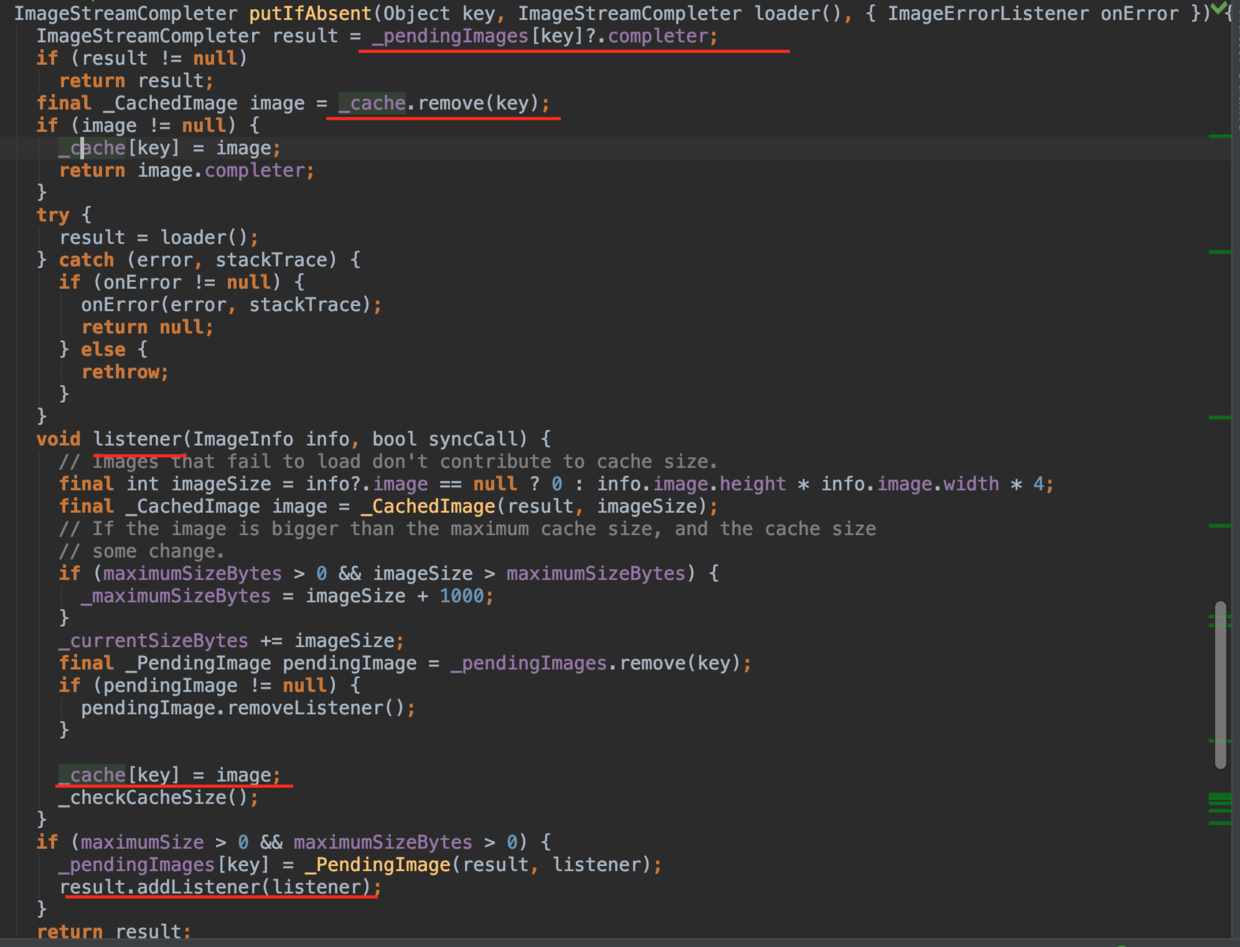The image size is (1240, 947).
Task: Click the _currentSizeBytes field
Action: point(153,641)
